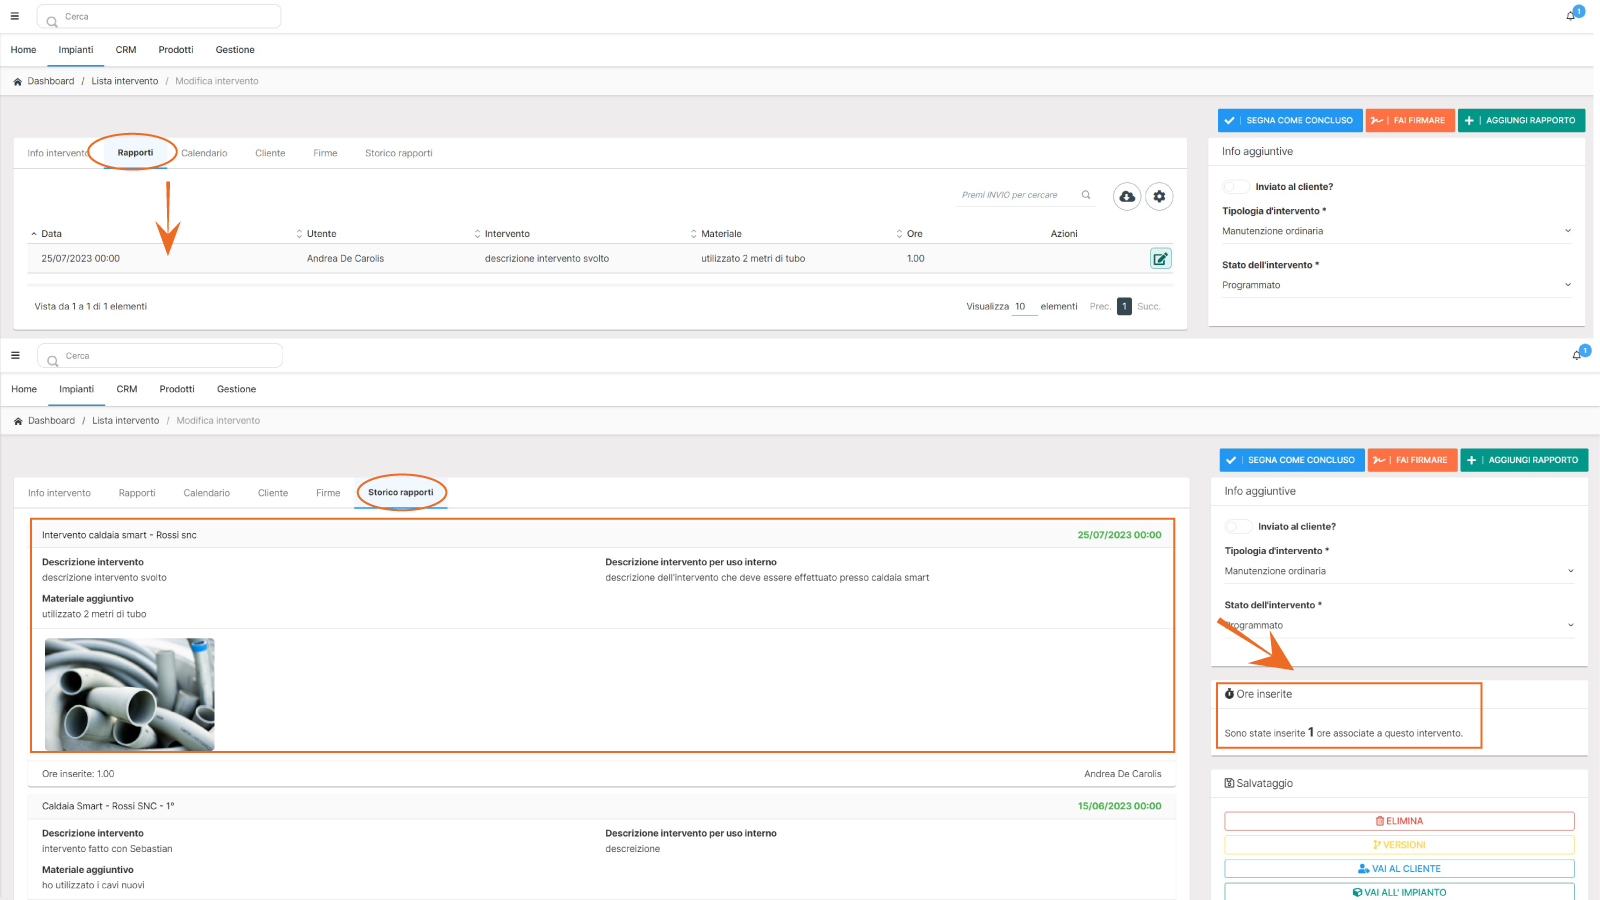1600x900 pixels.
Task: Change the Visualizza 10 elementi page size
Action: 1021,307
